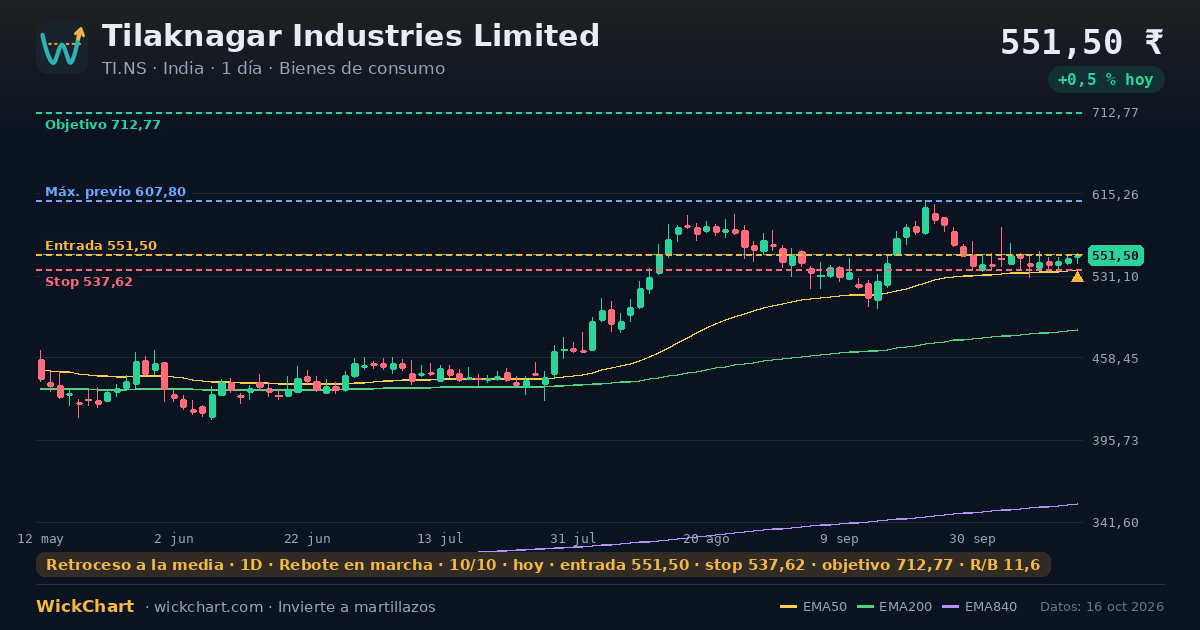This screenshot has height=630, width=1200.
Task: Click the 30 sep date label
Action: (x=972, y=539)
